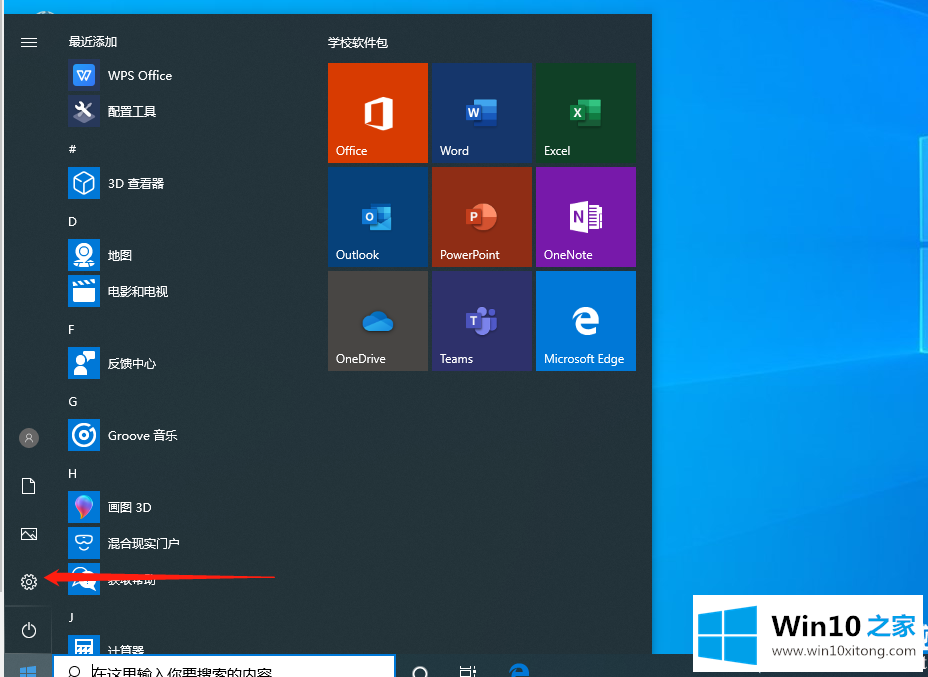This screenshot has height=677, width=928.
Task: Open the Documents sidebar icon
Action: tap(28, 486)
